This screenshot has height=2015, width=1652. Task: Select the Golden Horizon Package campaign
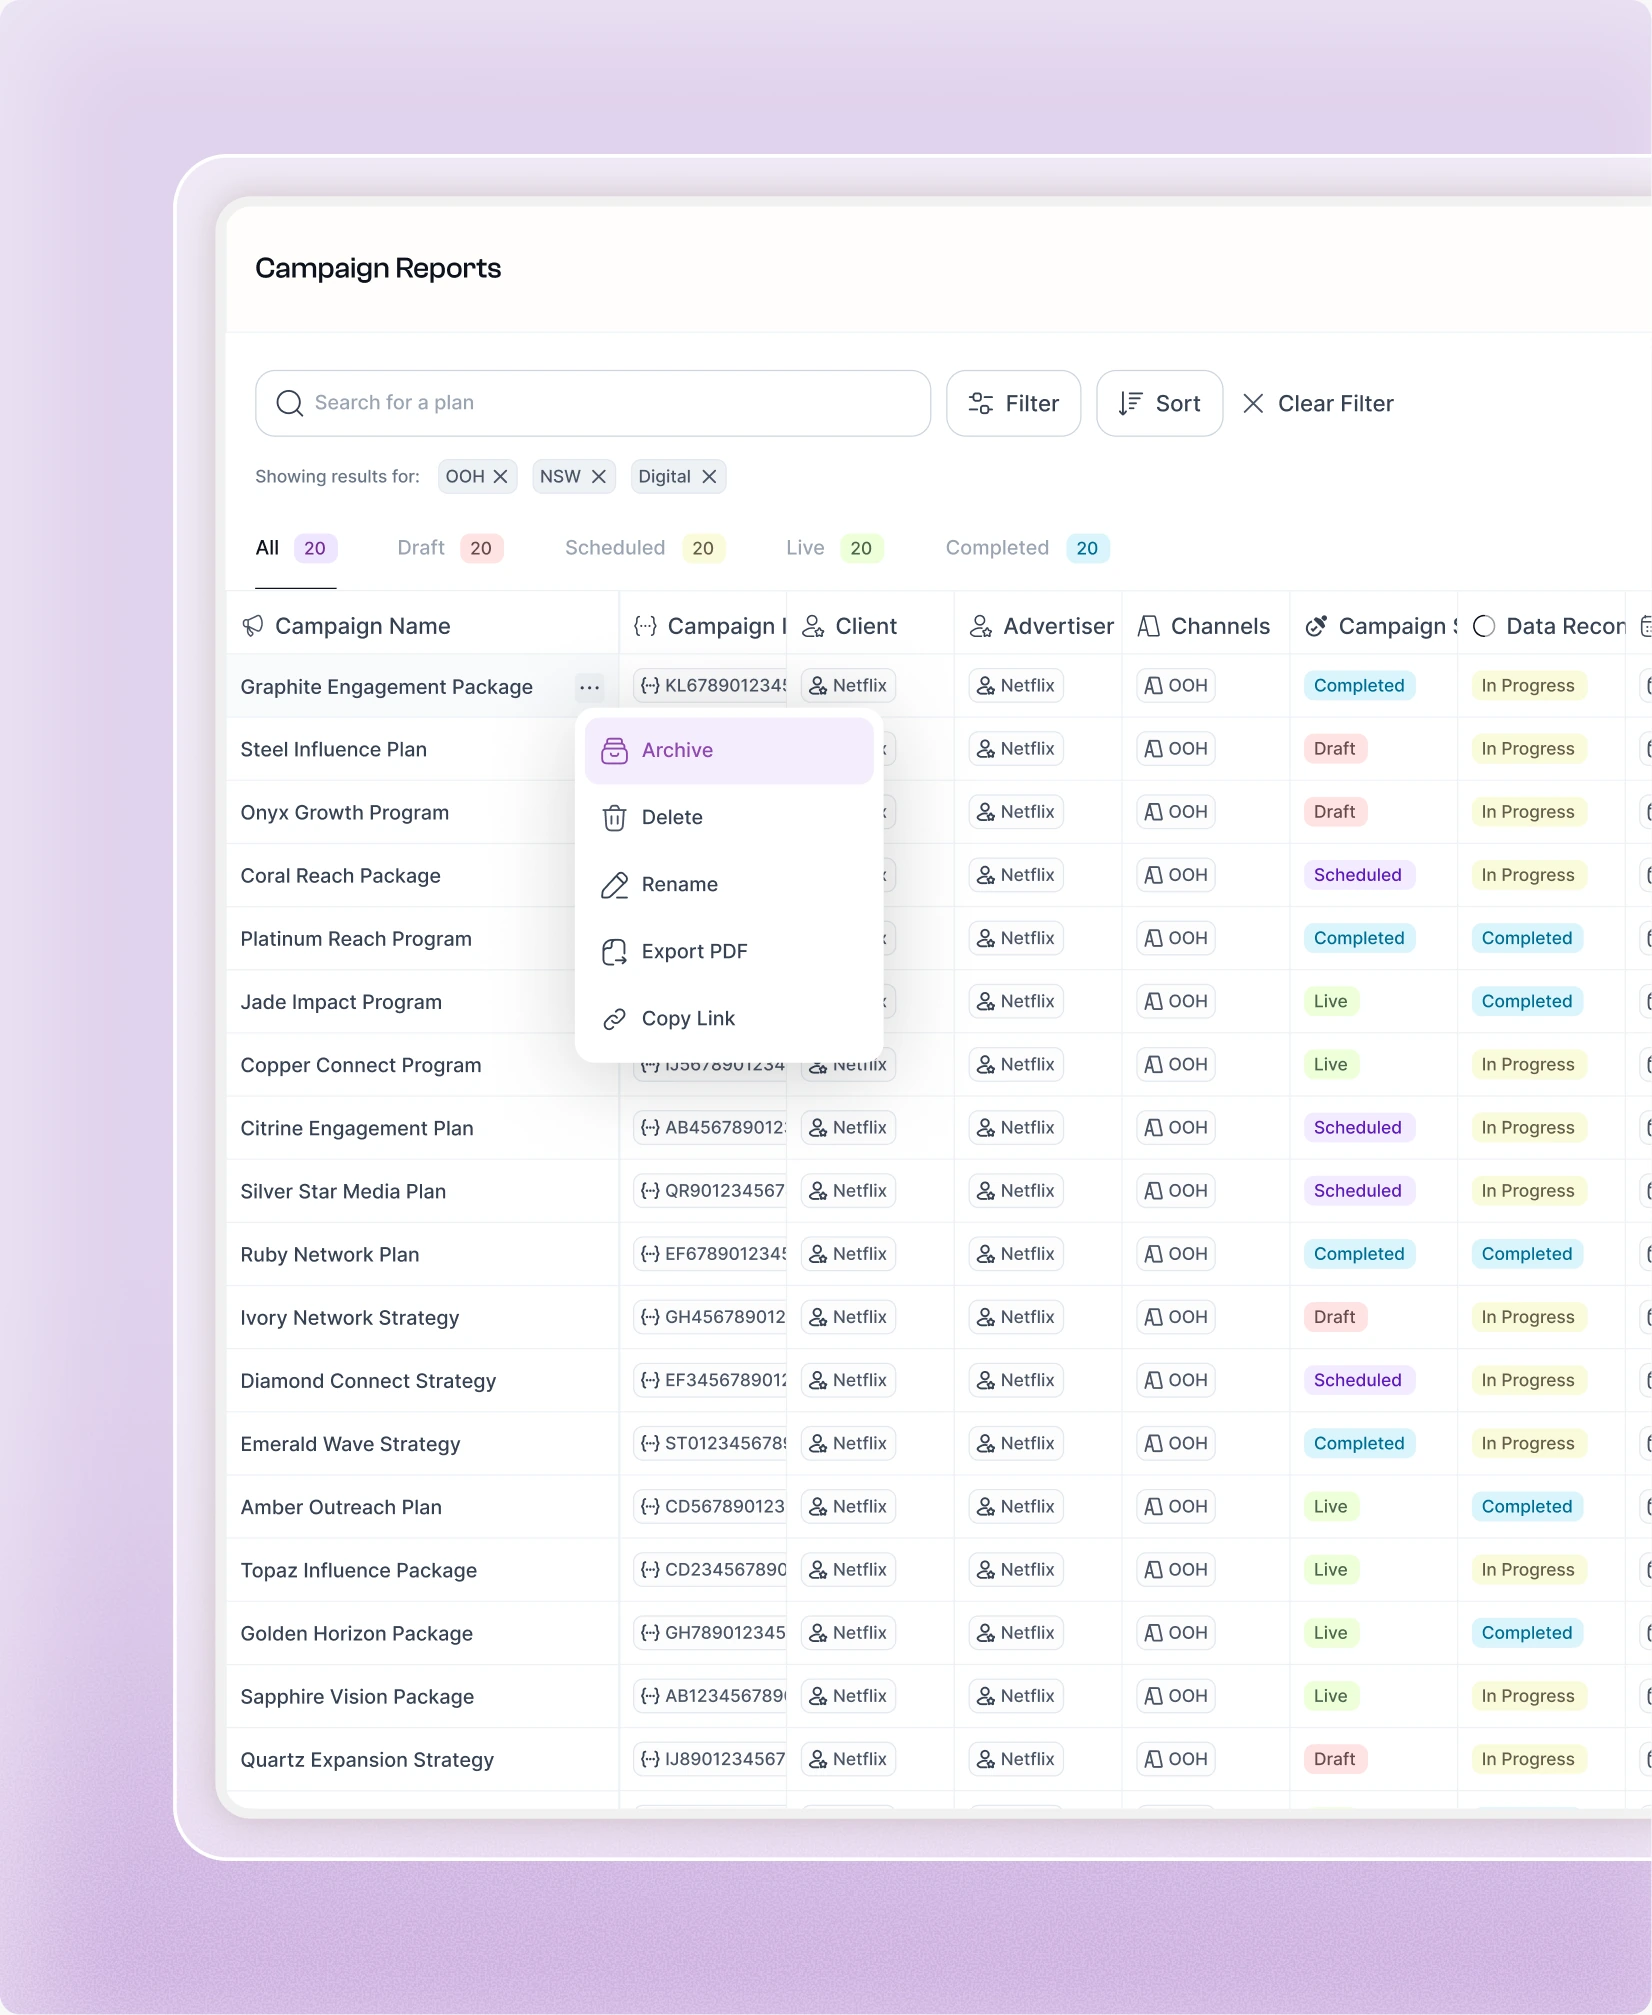click(357, 1634)
